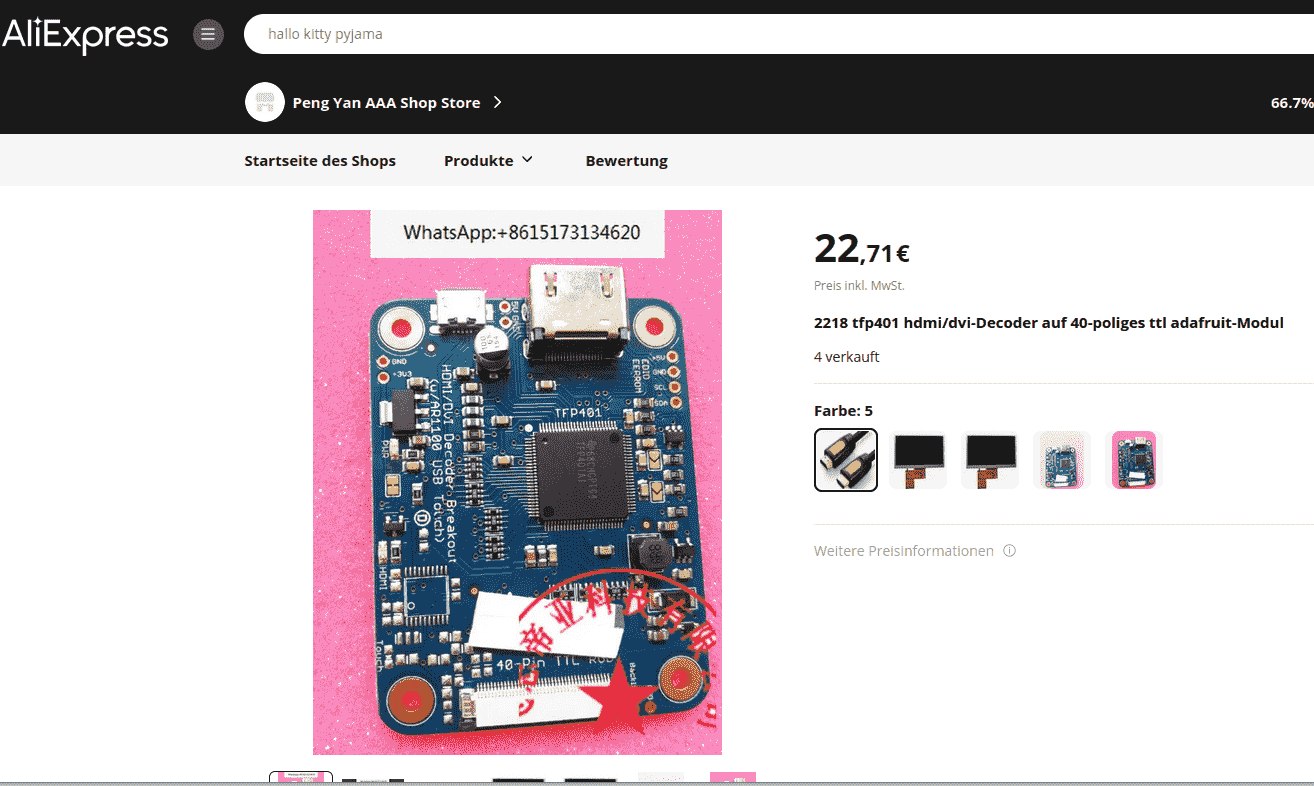Open the Startseite des Shops tab

pos(320,160)
